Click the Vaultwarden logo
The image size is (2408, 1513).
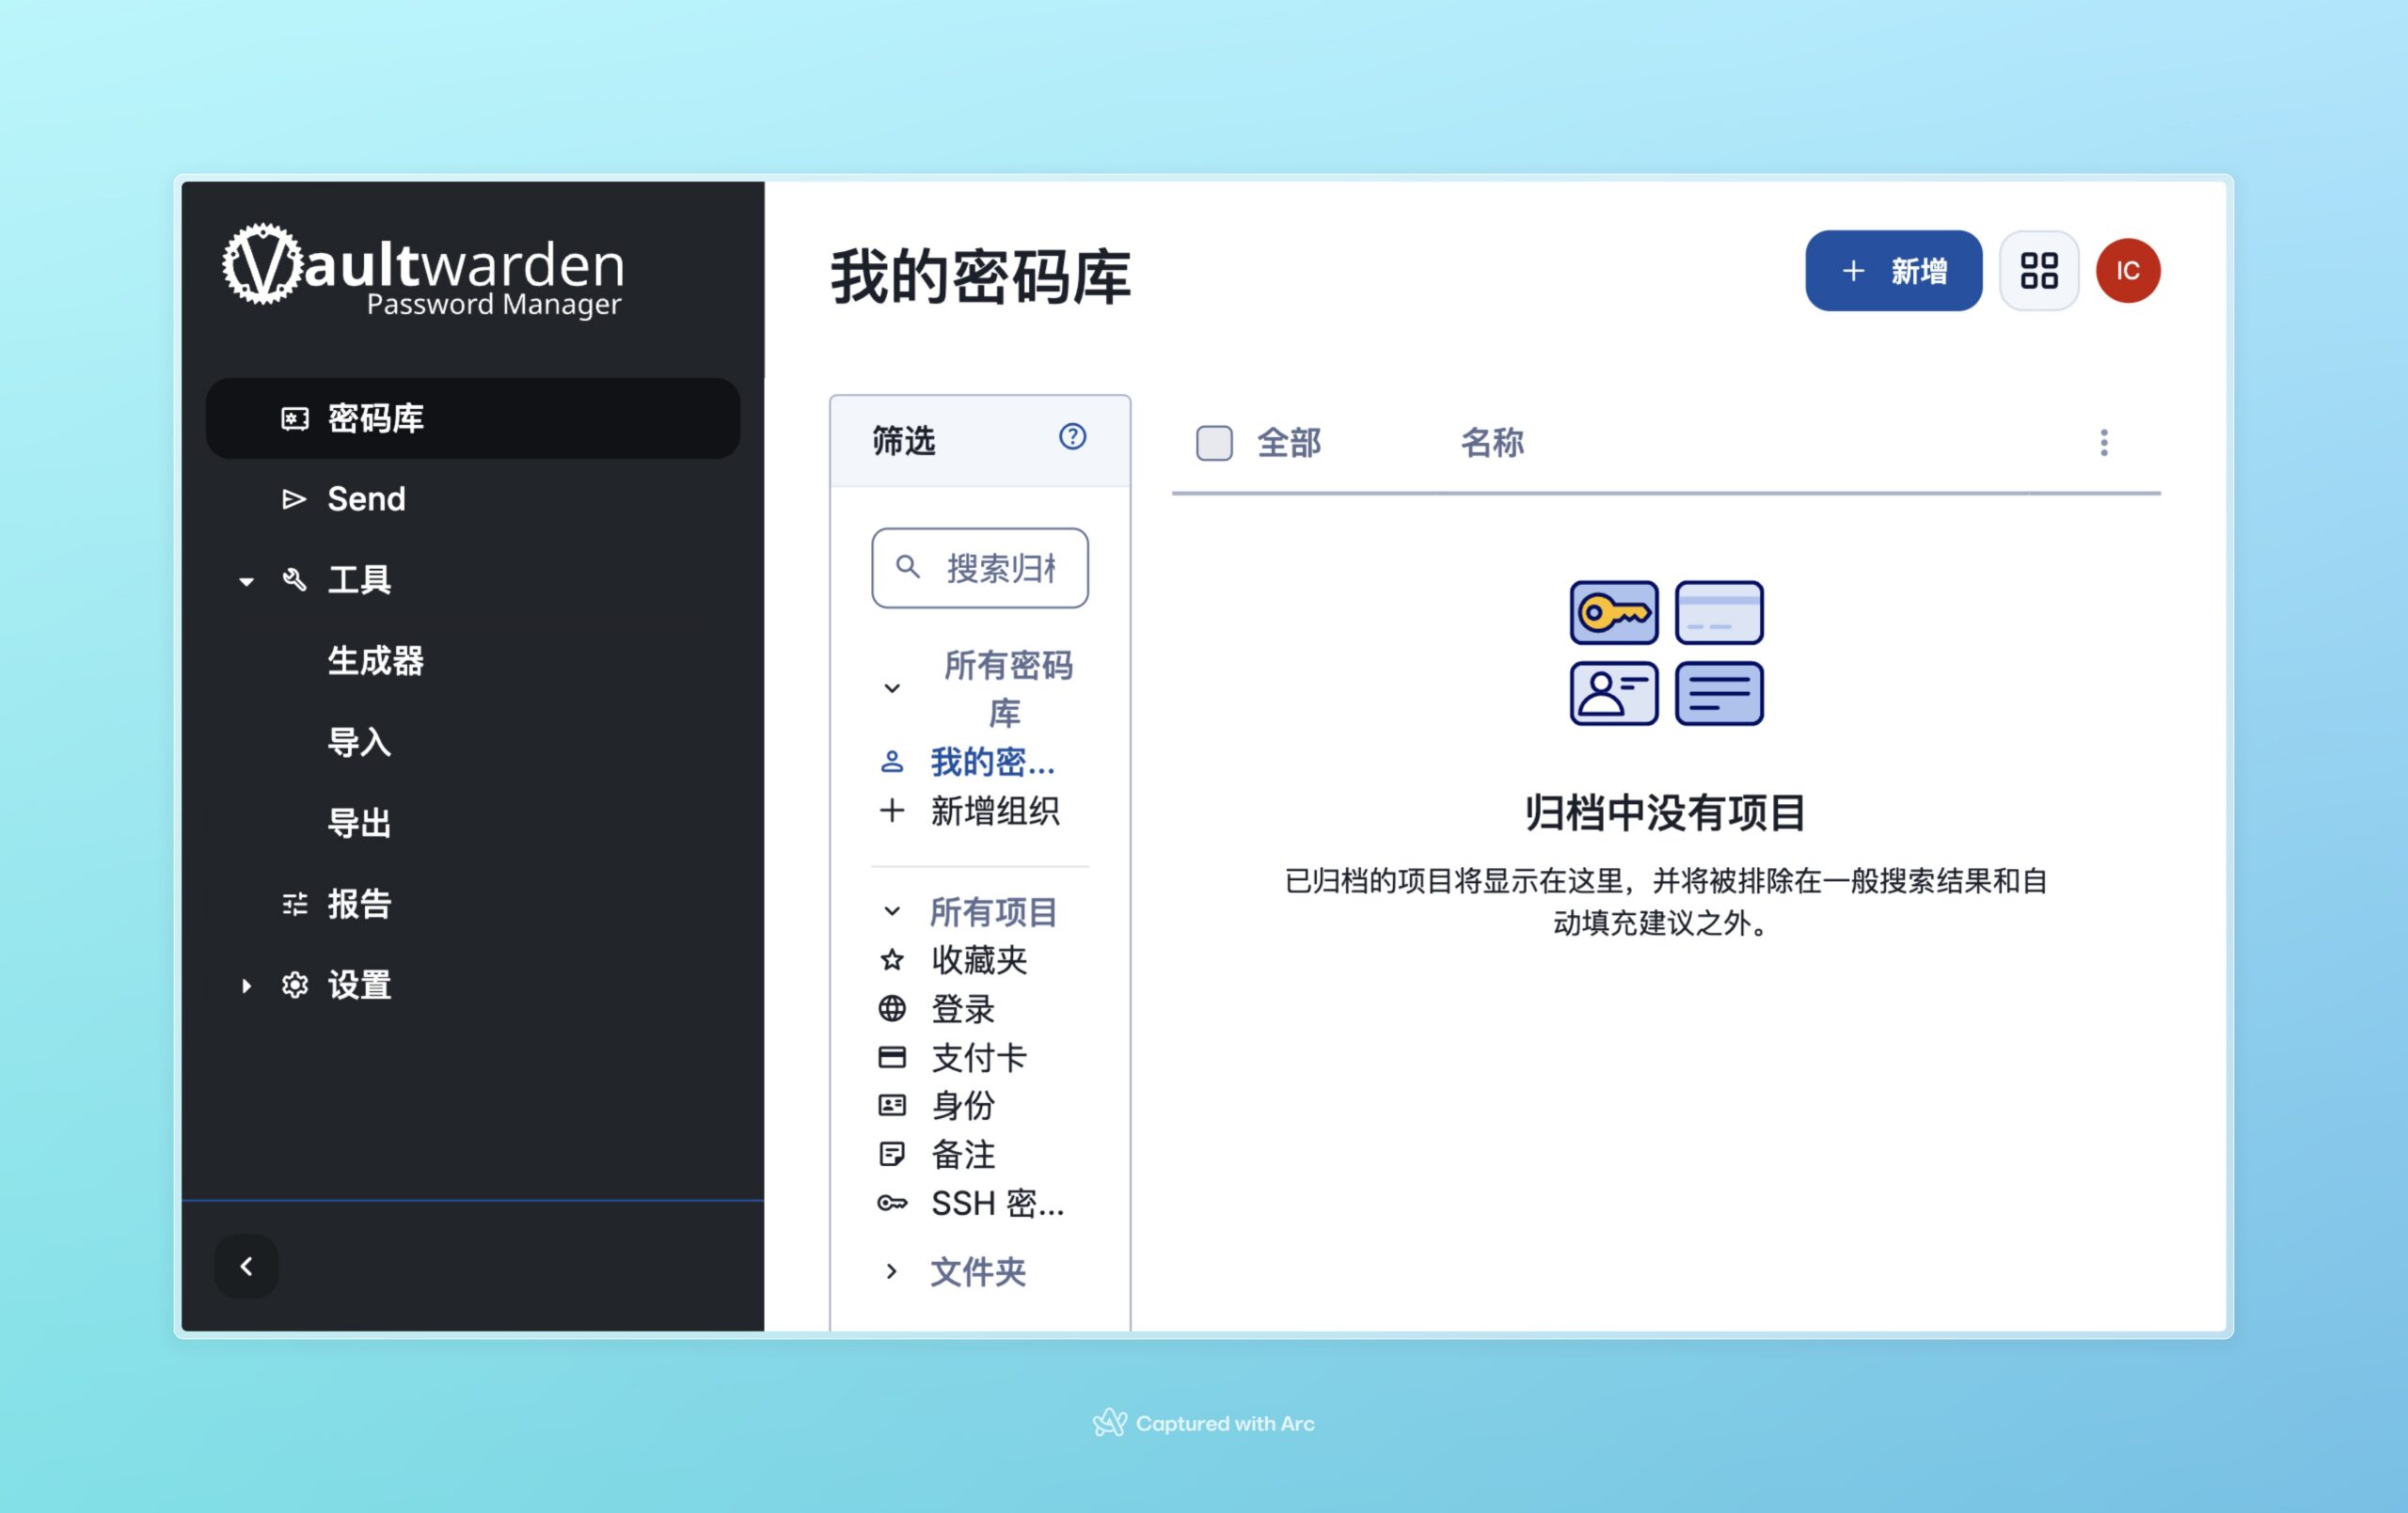point(423,269)
